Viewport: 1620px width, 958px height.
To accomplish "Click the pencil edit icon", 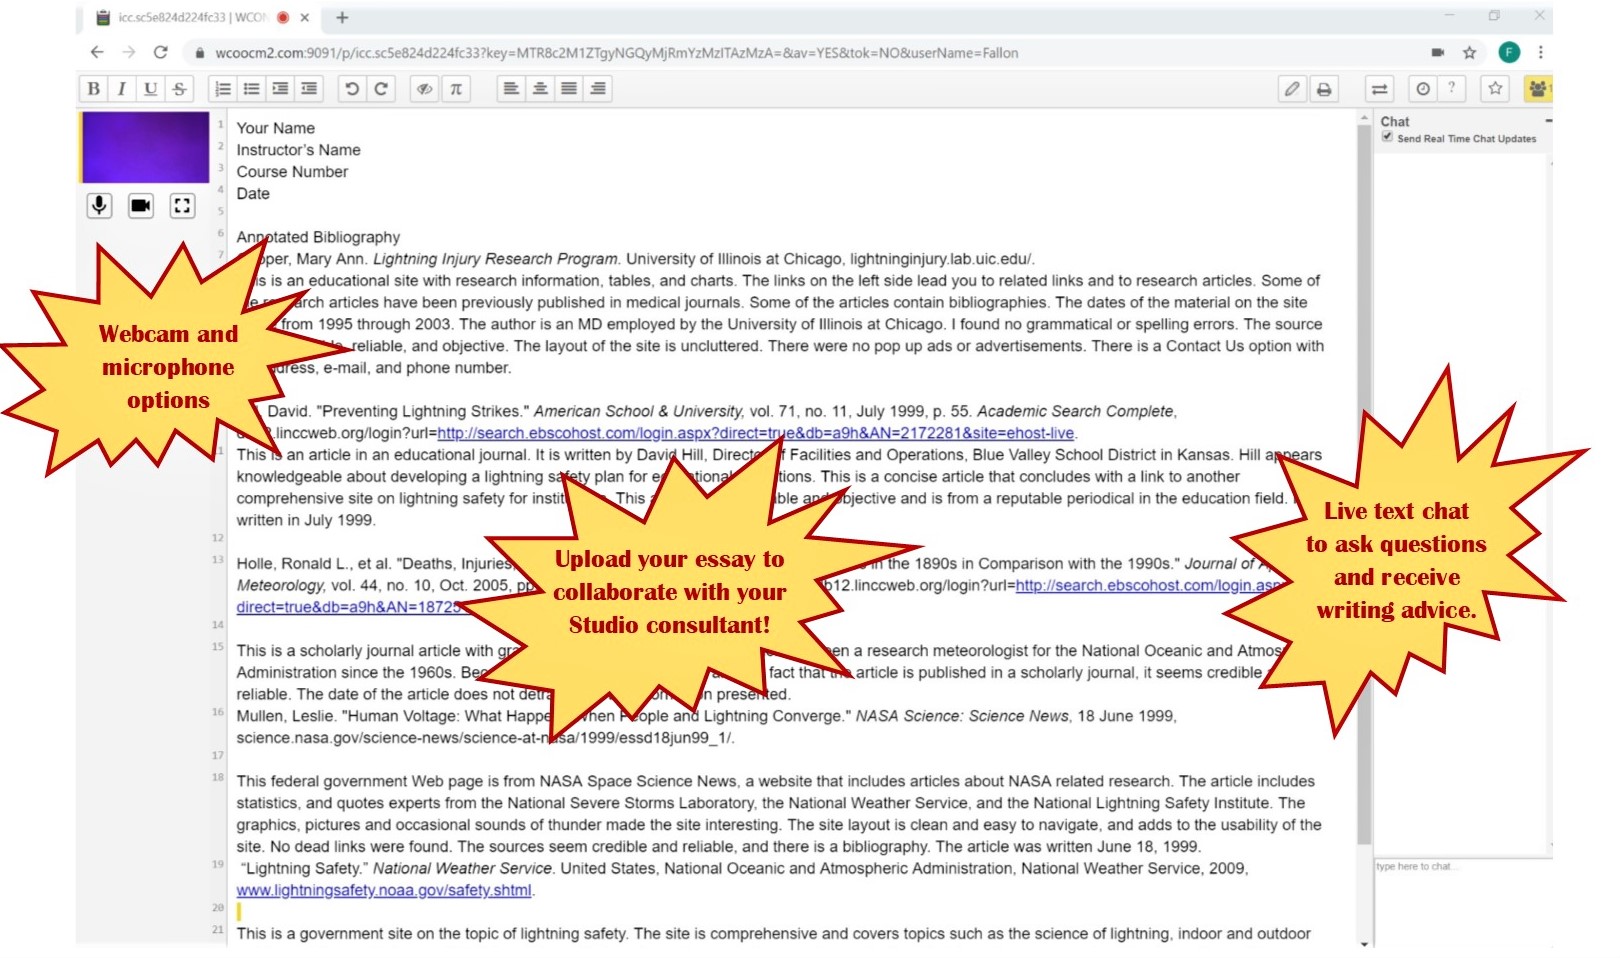I will coord(1293,89).
